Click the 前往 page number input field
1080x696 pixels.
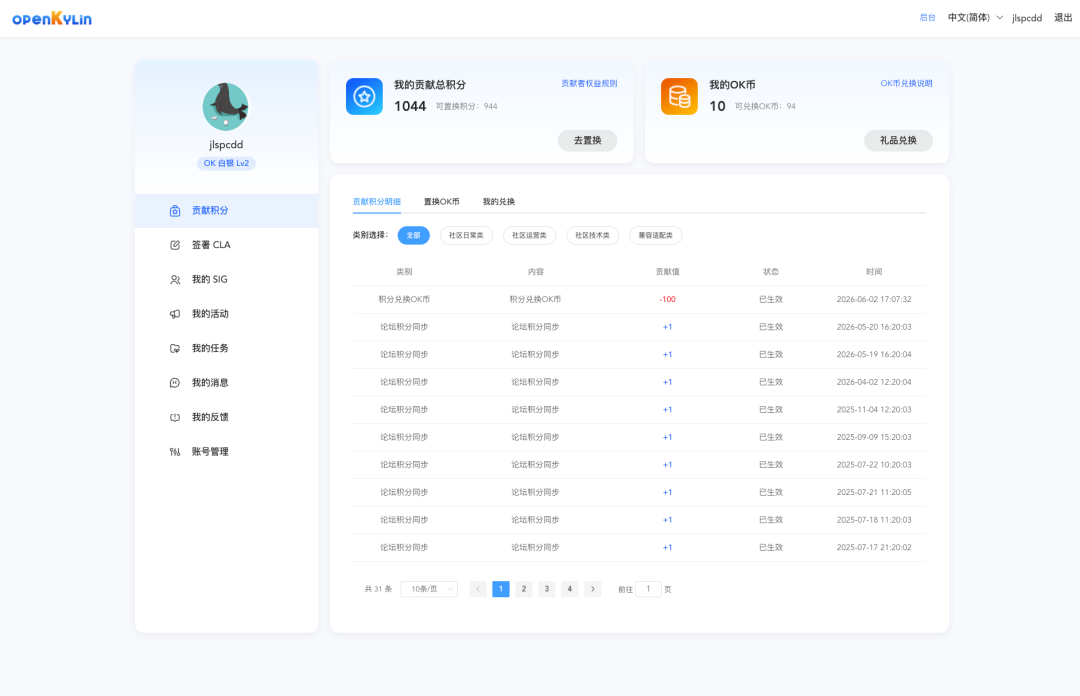coord(648,589)
